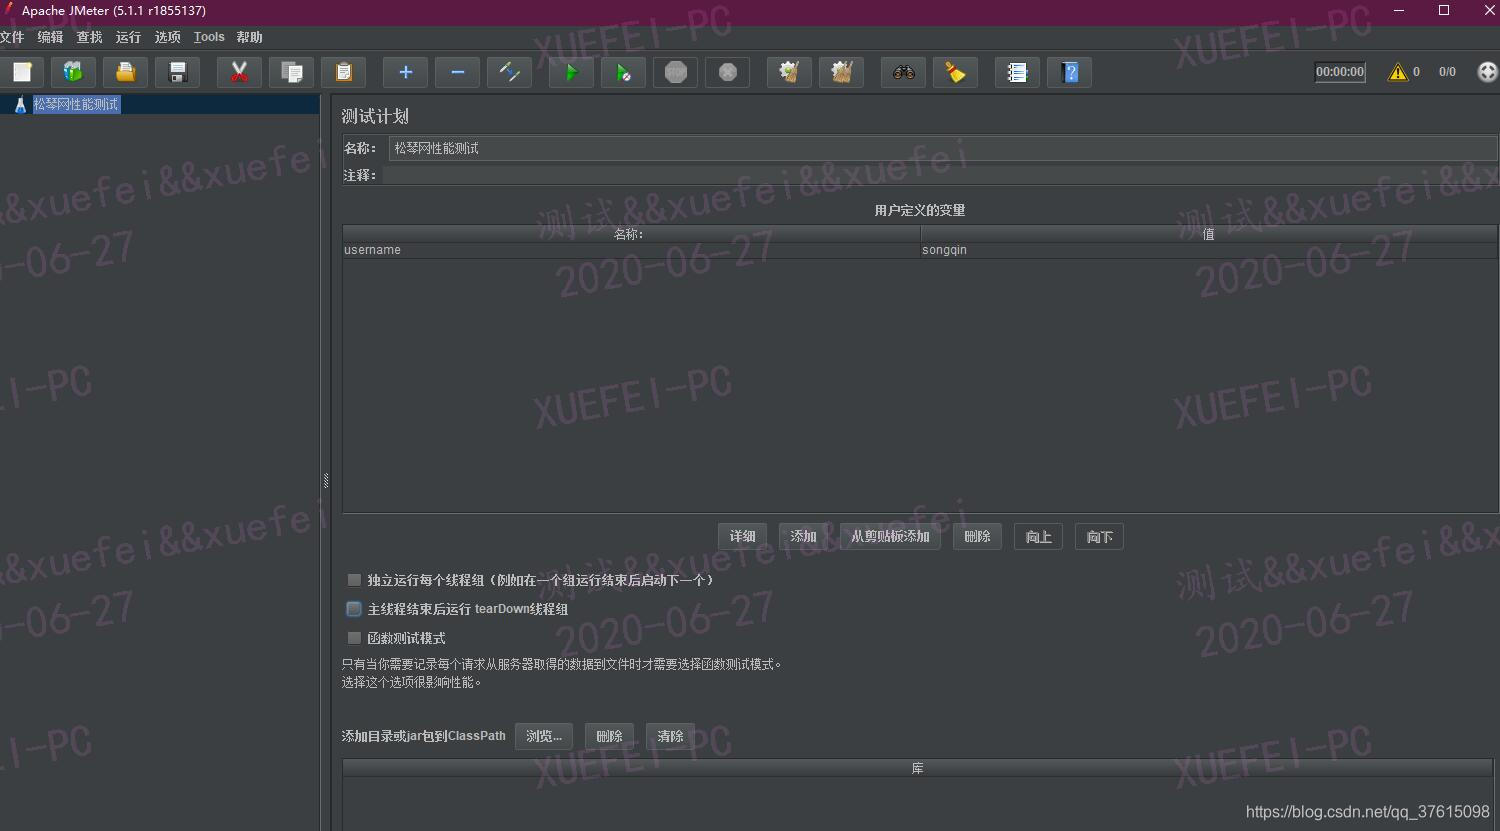Click the Copy icon in toolbar
The height and width of the screenshot is (831, 1500).
point(292,72)
